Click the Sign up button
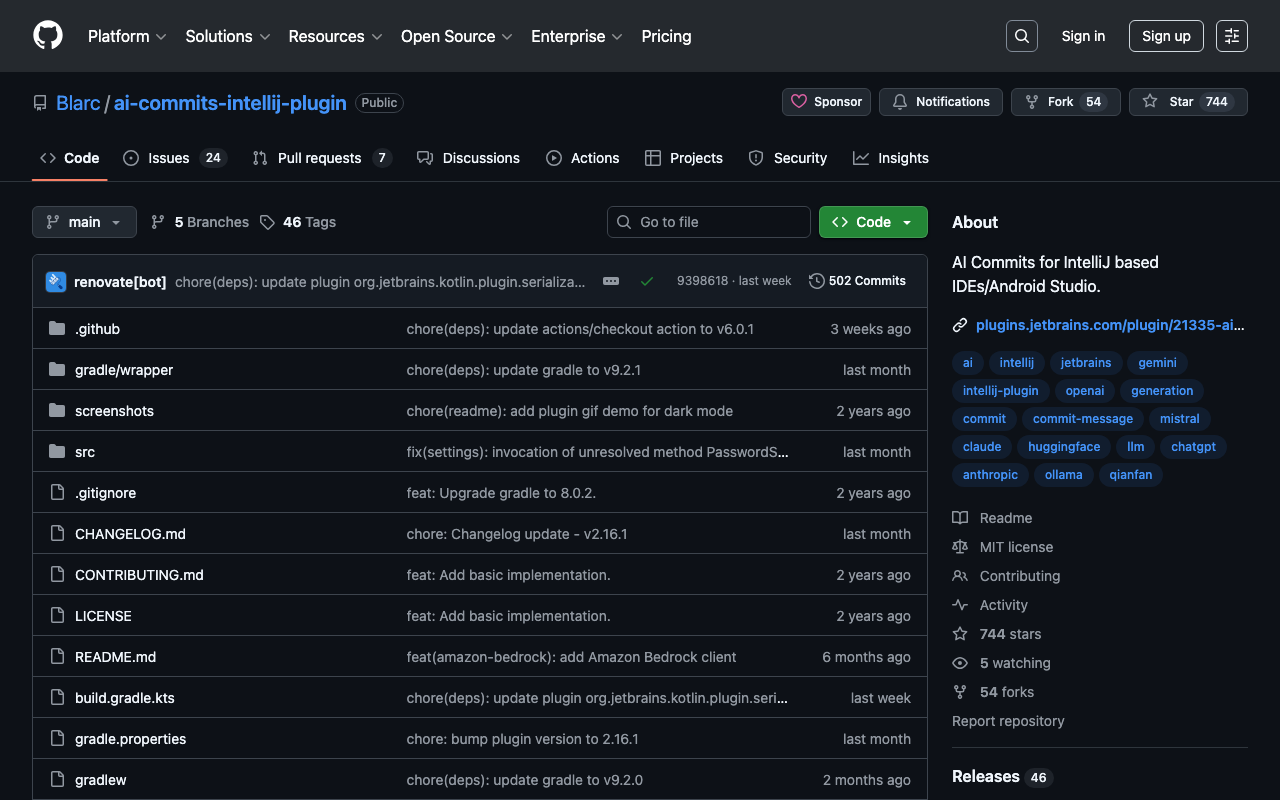1280x800 pixels. [1166, 36]
